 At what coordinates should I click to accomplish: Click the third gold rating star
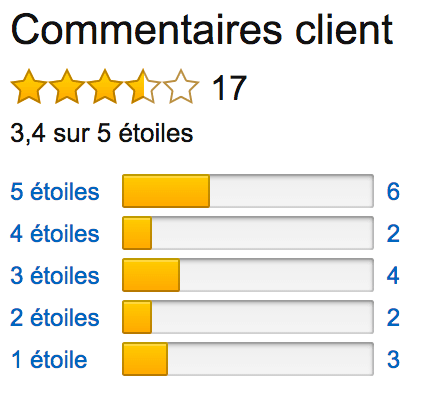pos(105,87)
